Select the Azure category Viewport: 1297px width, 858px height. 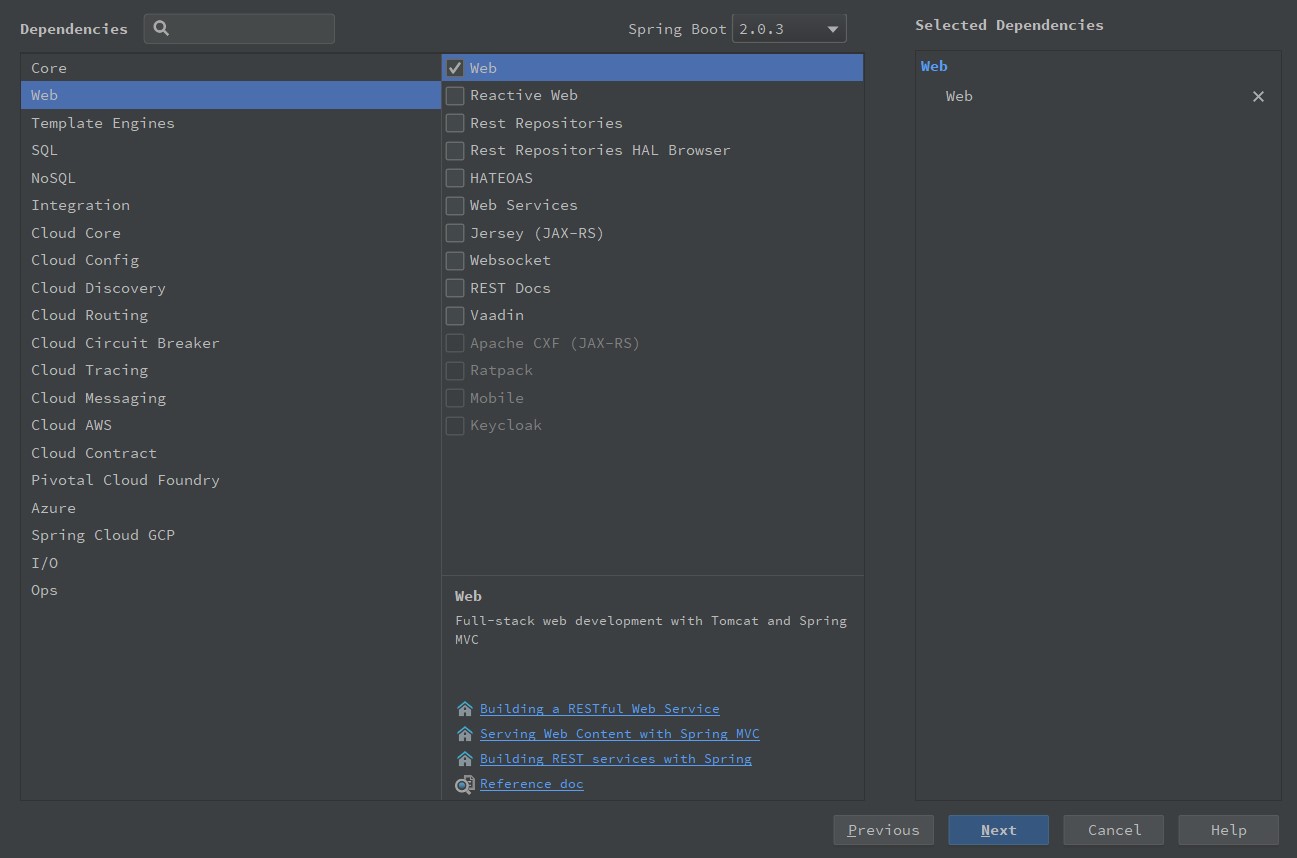tap(230, 508)
